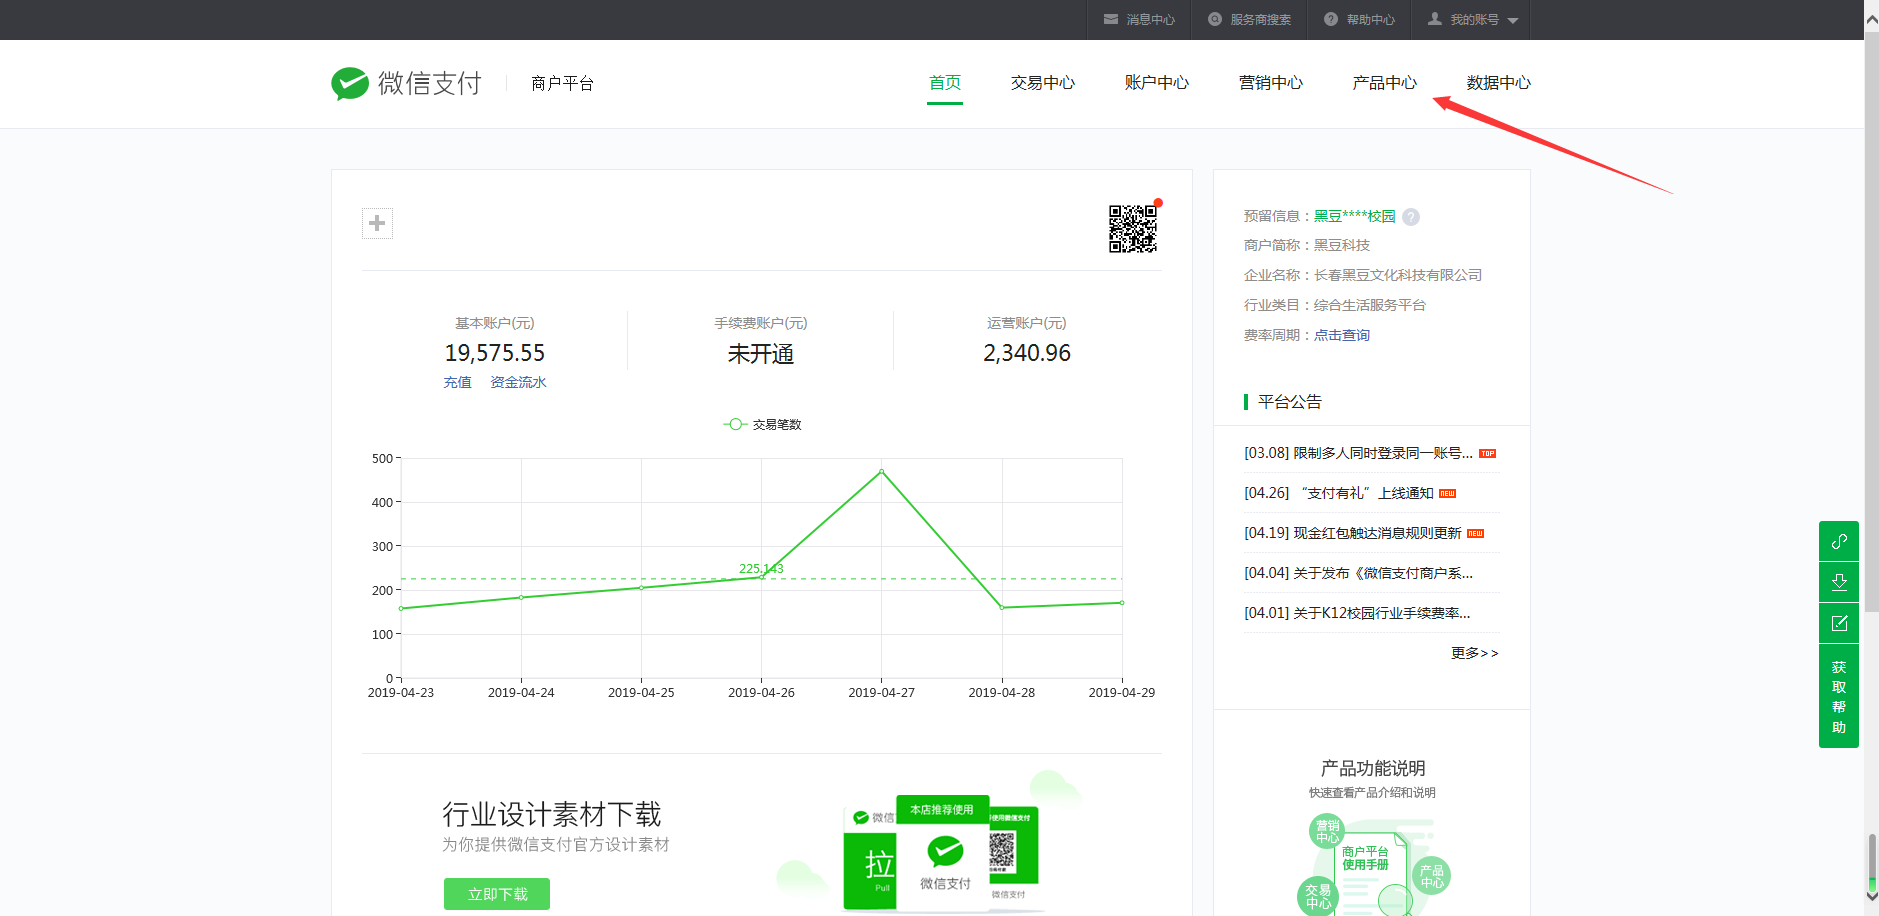The image size is (1879, 916).
Task: Switch to the 首页 tab
Action: 945,83
